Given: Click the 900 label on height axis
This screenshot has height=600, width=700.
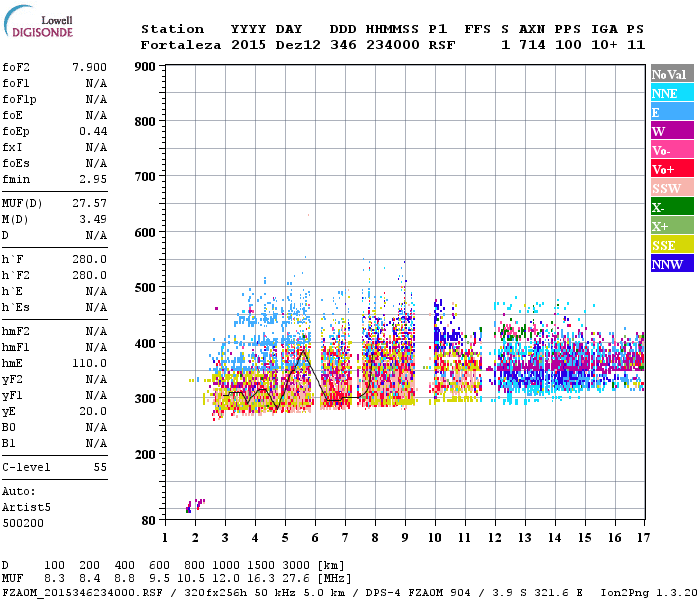Looking at the screenshot, I should 145,67.
